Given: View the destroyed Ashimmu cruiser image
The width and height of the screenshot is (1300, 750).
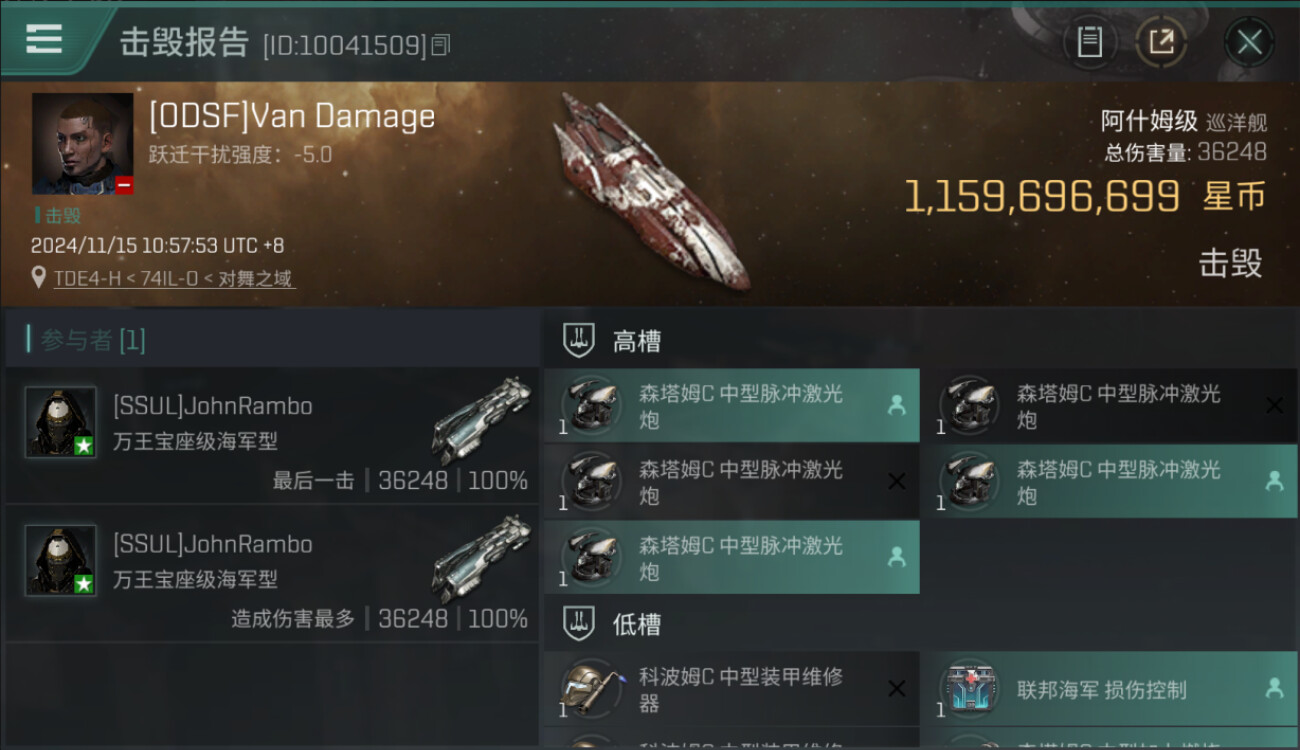Looking at the screenshot, I should (652, 190).
